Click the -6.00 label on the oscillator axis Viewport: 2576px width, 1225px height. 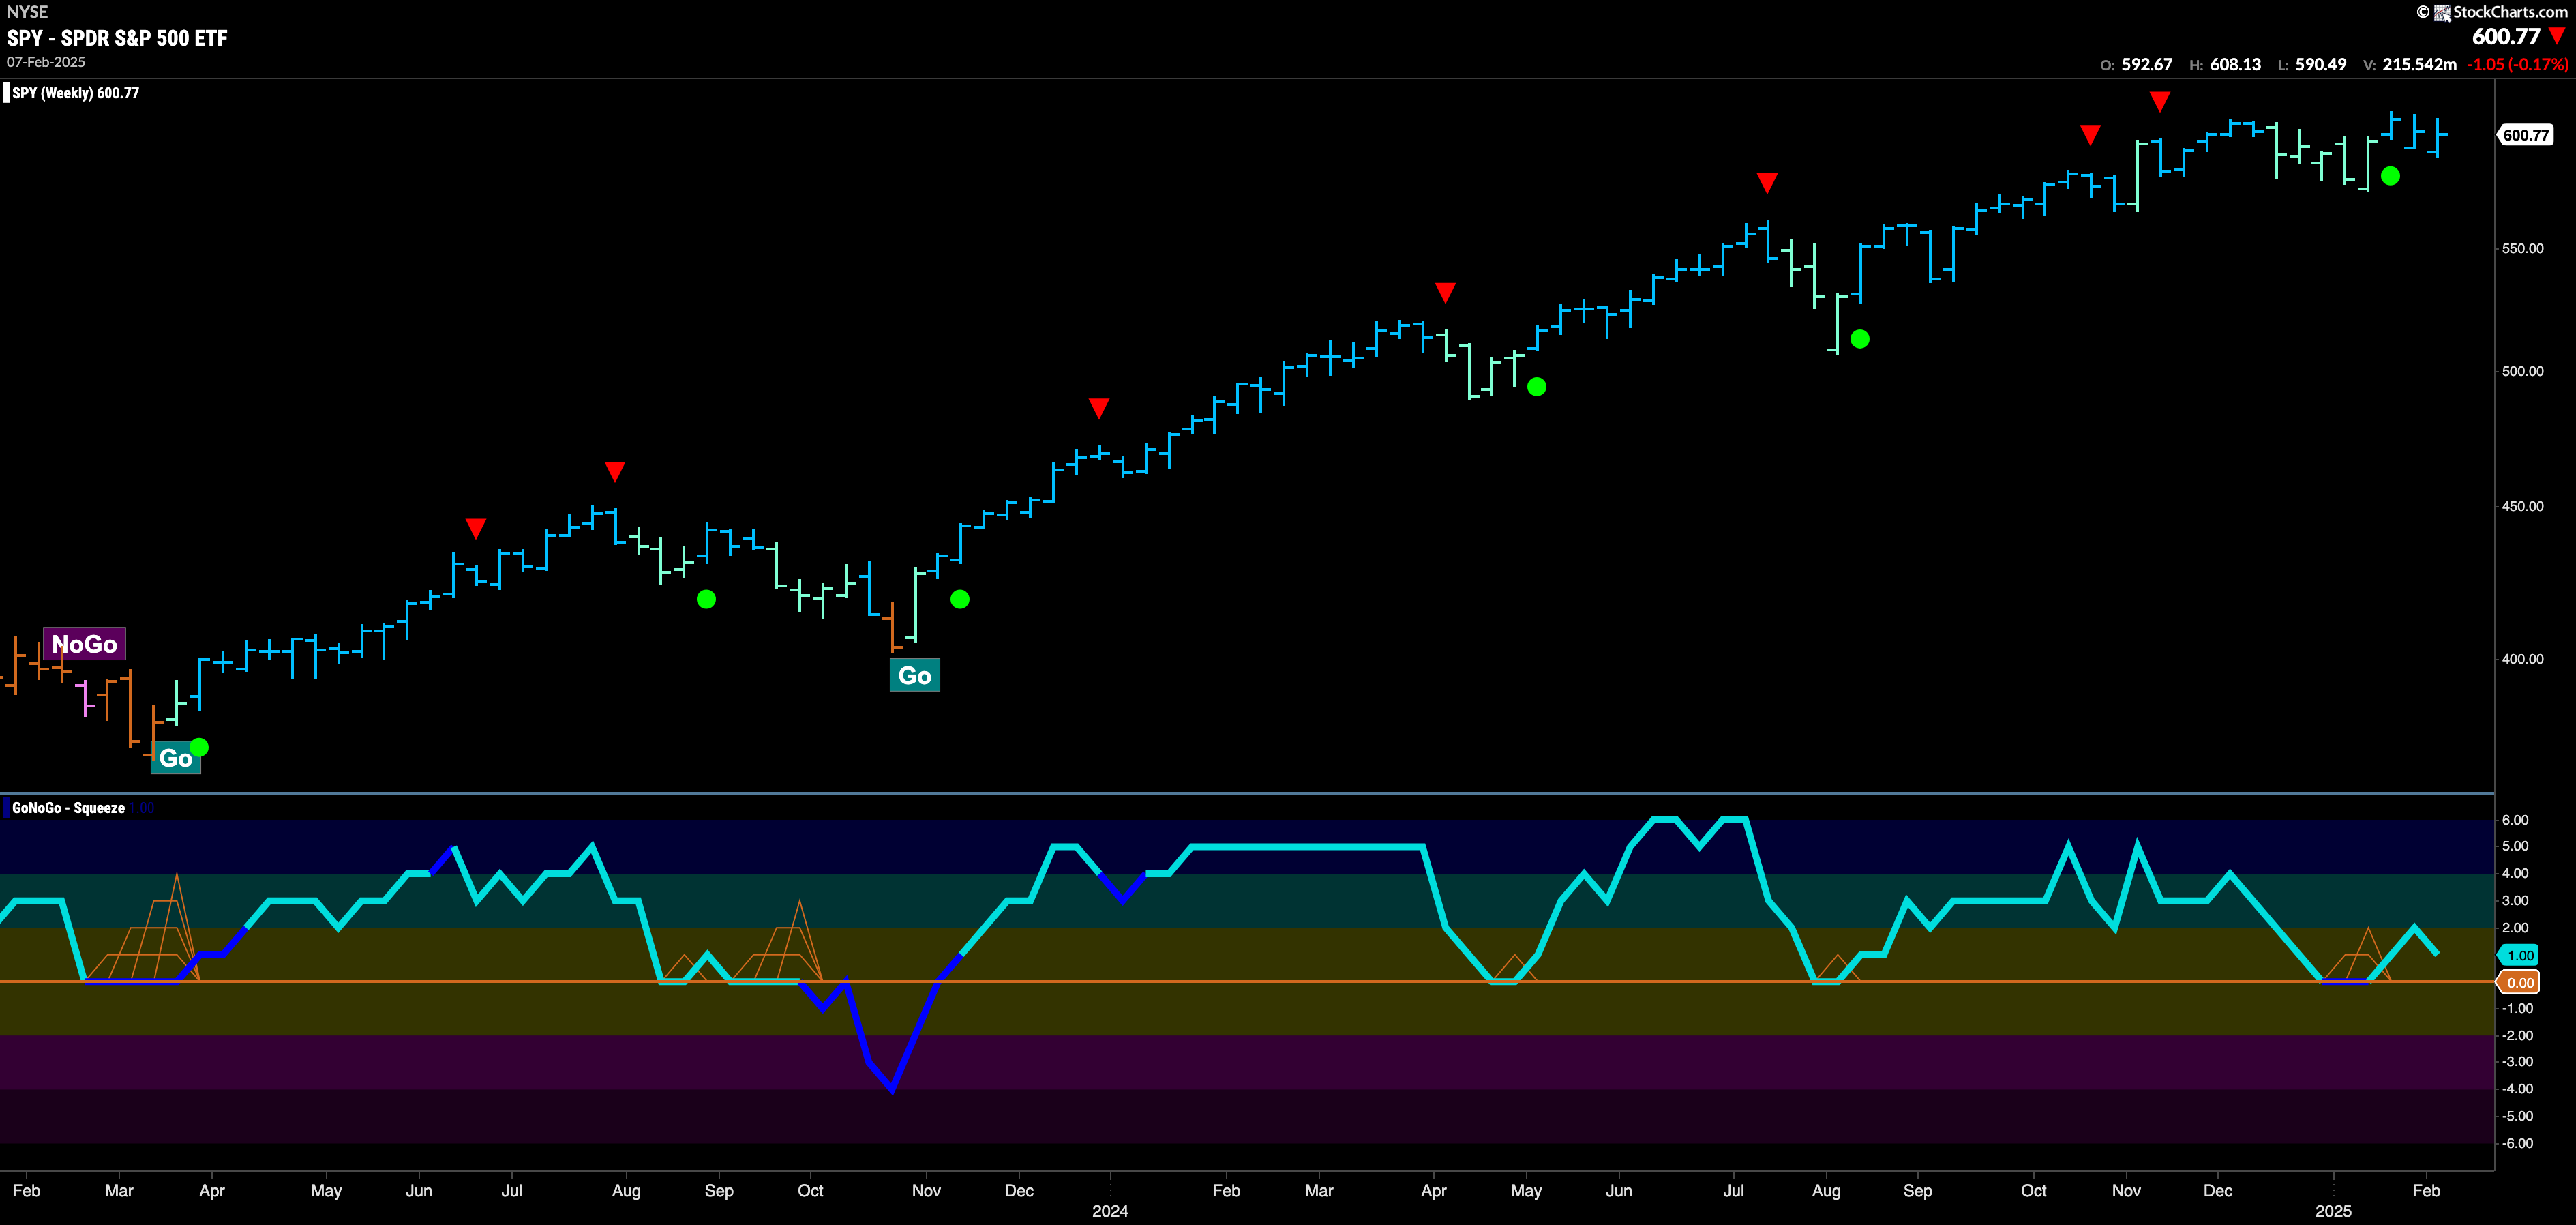pyautogui.click(x=2517, y=1143)
